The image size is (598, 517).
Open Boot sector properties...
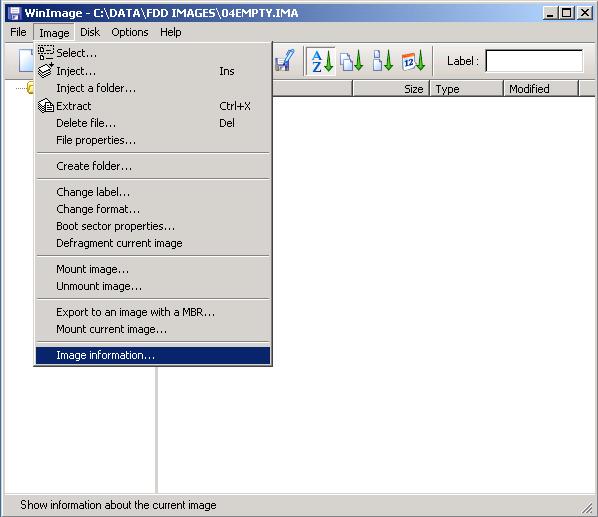(x=153, y=226)
